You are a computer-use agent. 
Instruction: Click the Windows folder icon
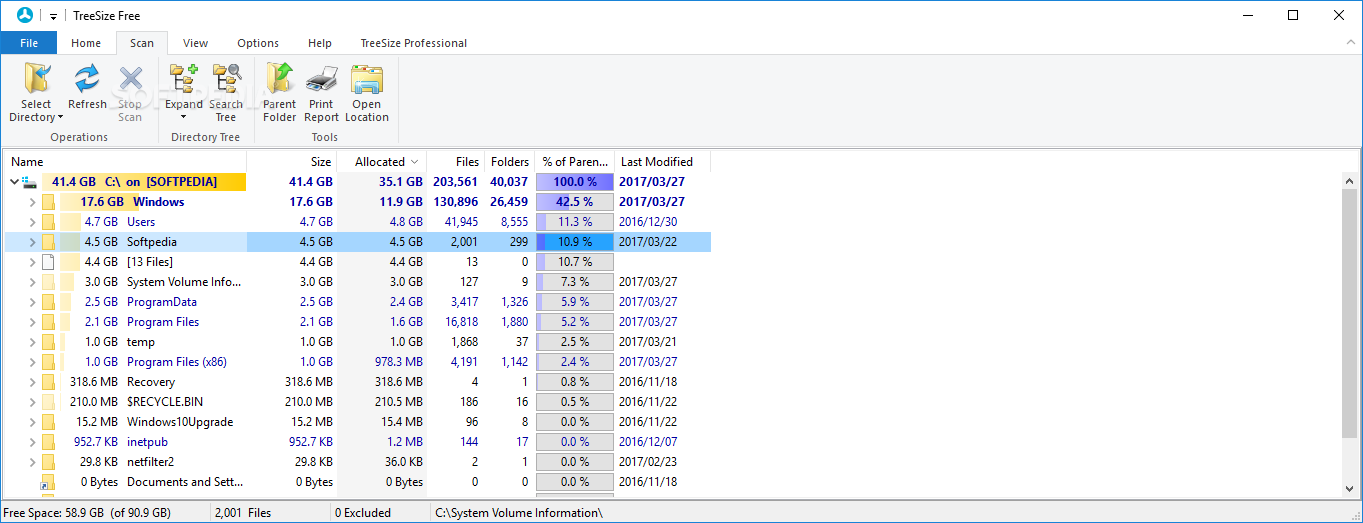(47, 202)
